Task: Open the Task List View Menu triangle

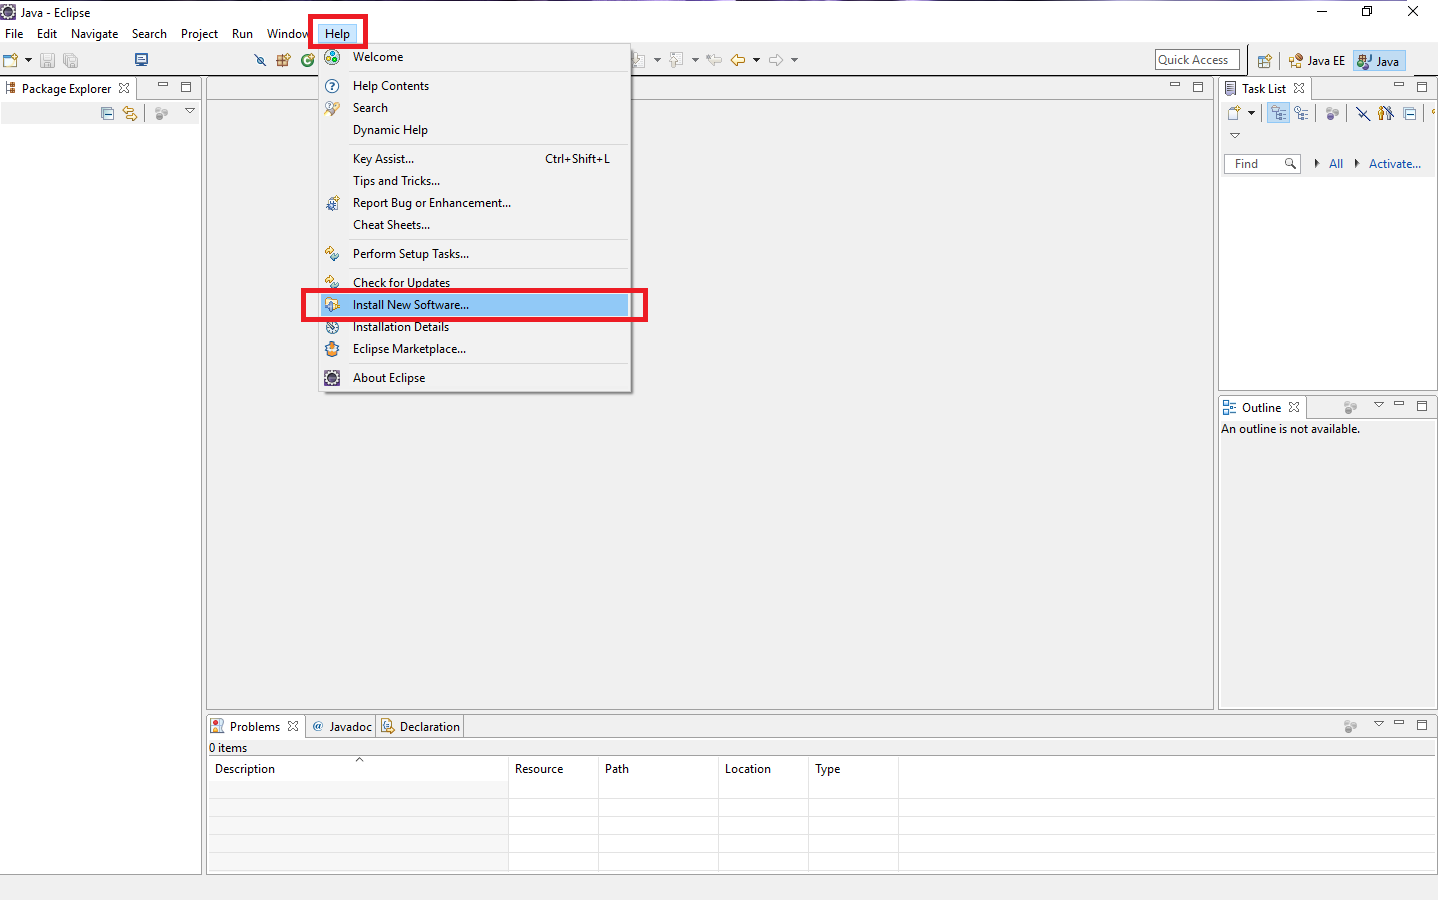Action: 1235,135
